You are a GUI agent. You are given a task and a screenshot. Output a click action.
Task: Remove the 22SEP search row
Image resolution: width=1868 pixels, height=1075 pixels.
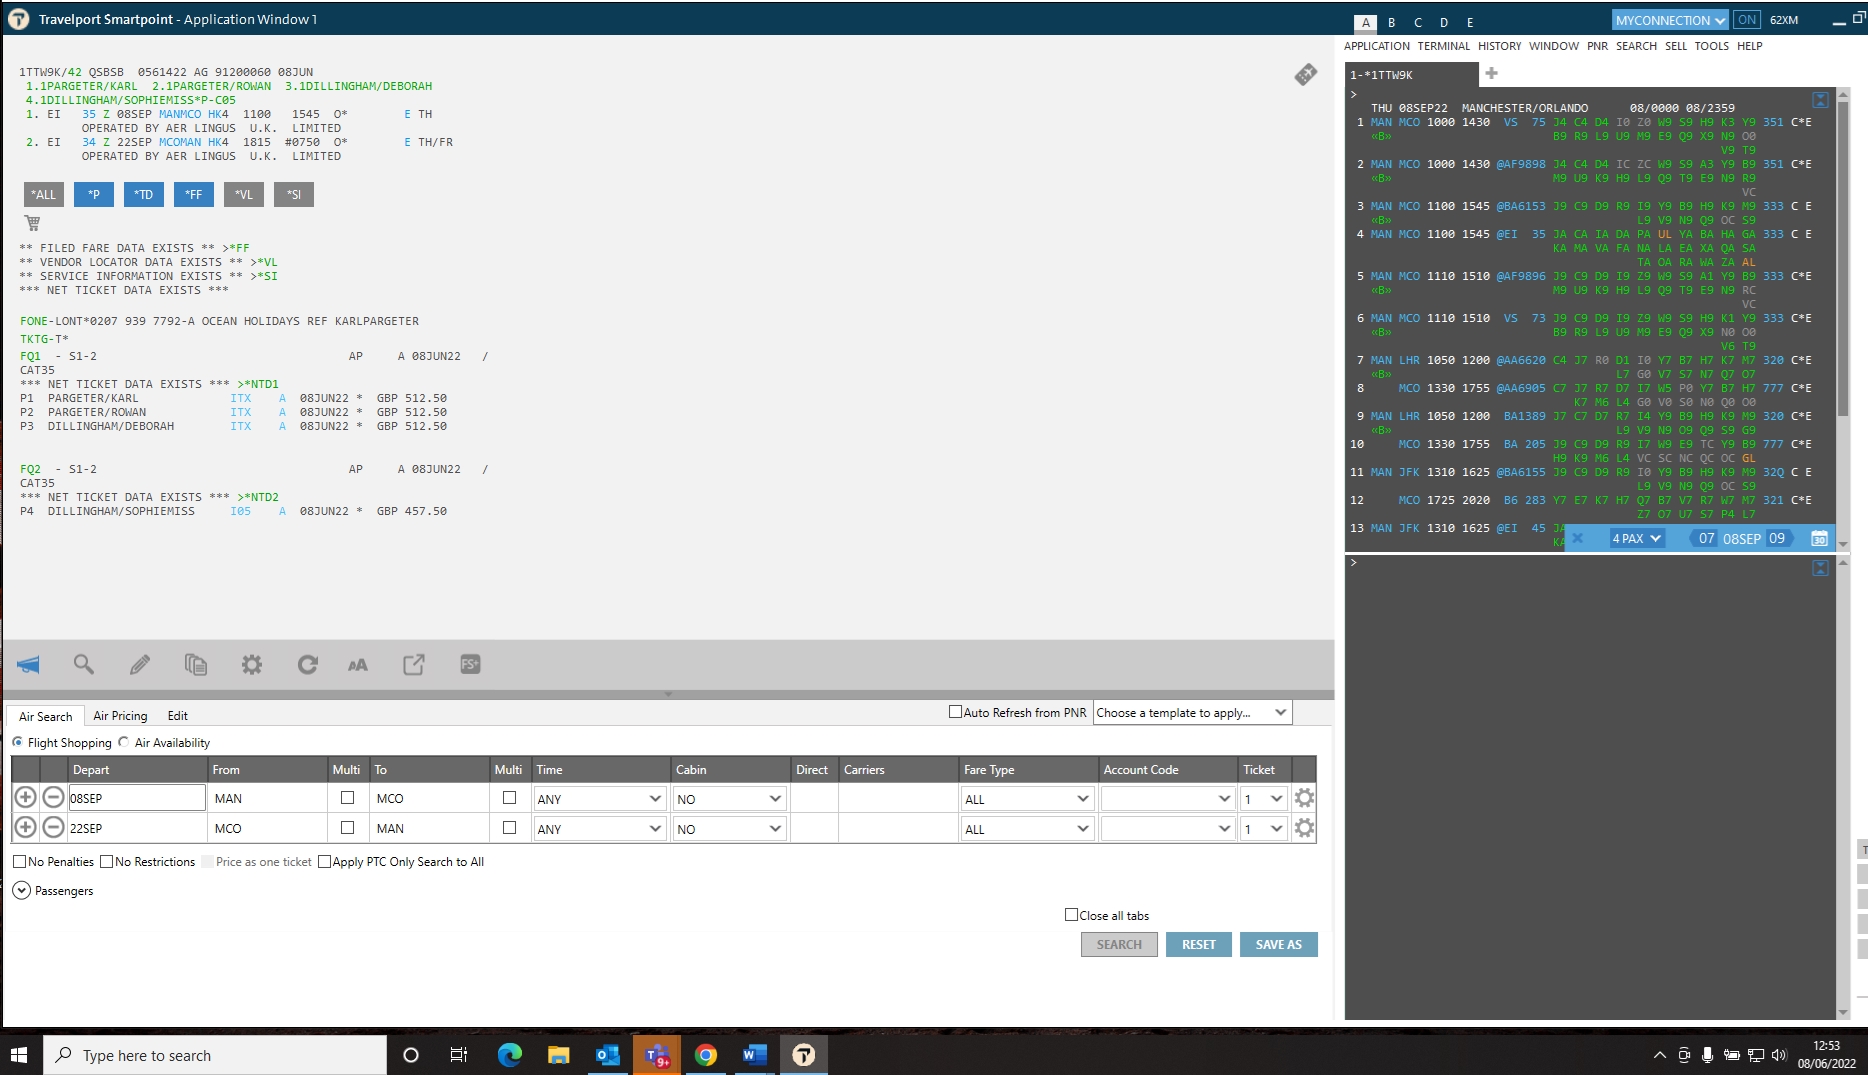[x=54, y=828]
